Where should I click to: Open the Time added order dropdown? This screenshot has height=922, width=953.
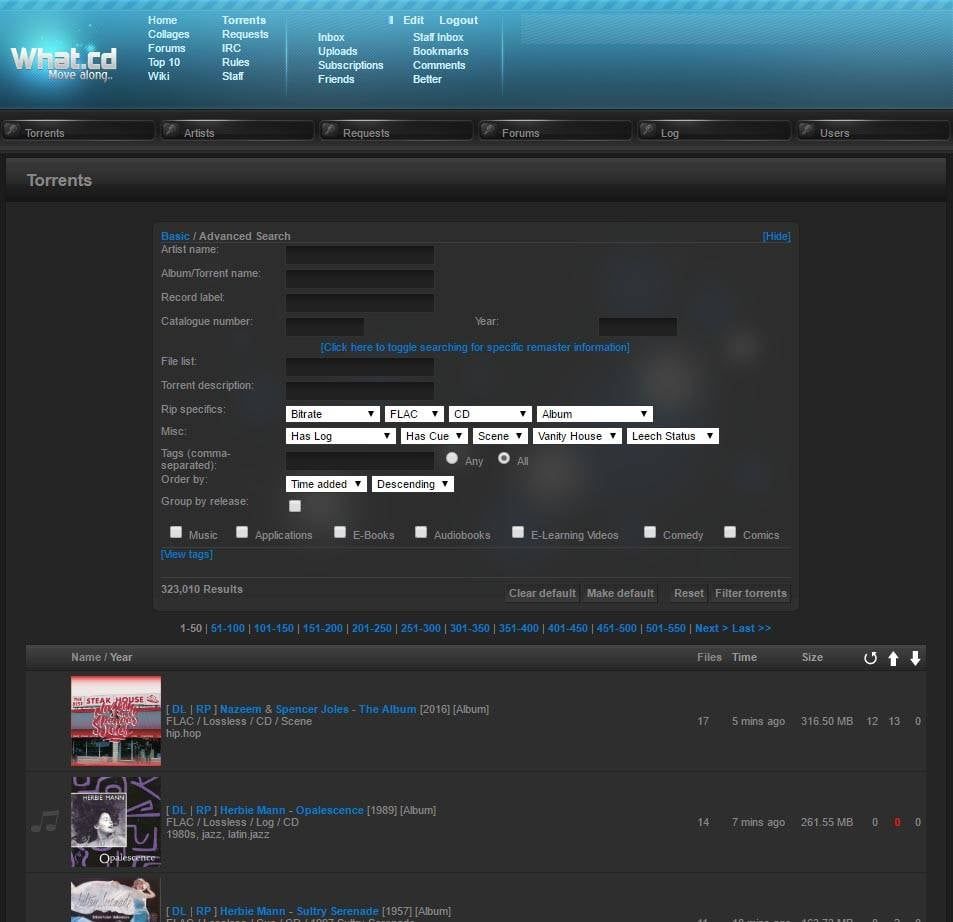(x=326, y=484)
